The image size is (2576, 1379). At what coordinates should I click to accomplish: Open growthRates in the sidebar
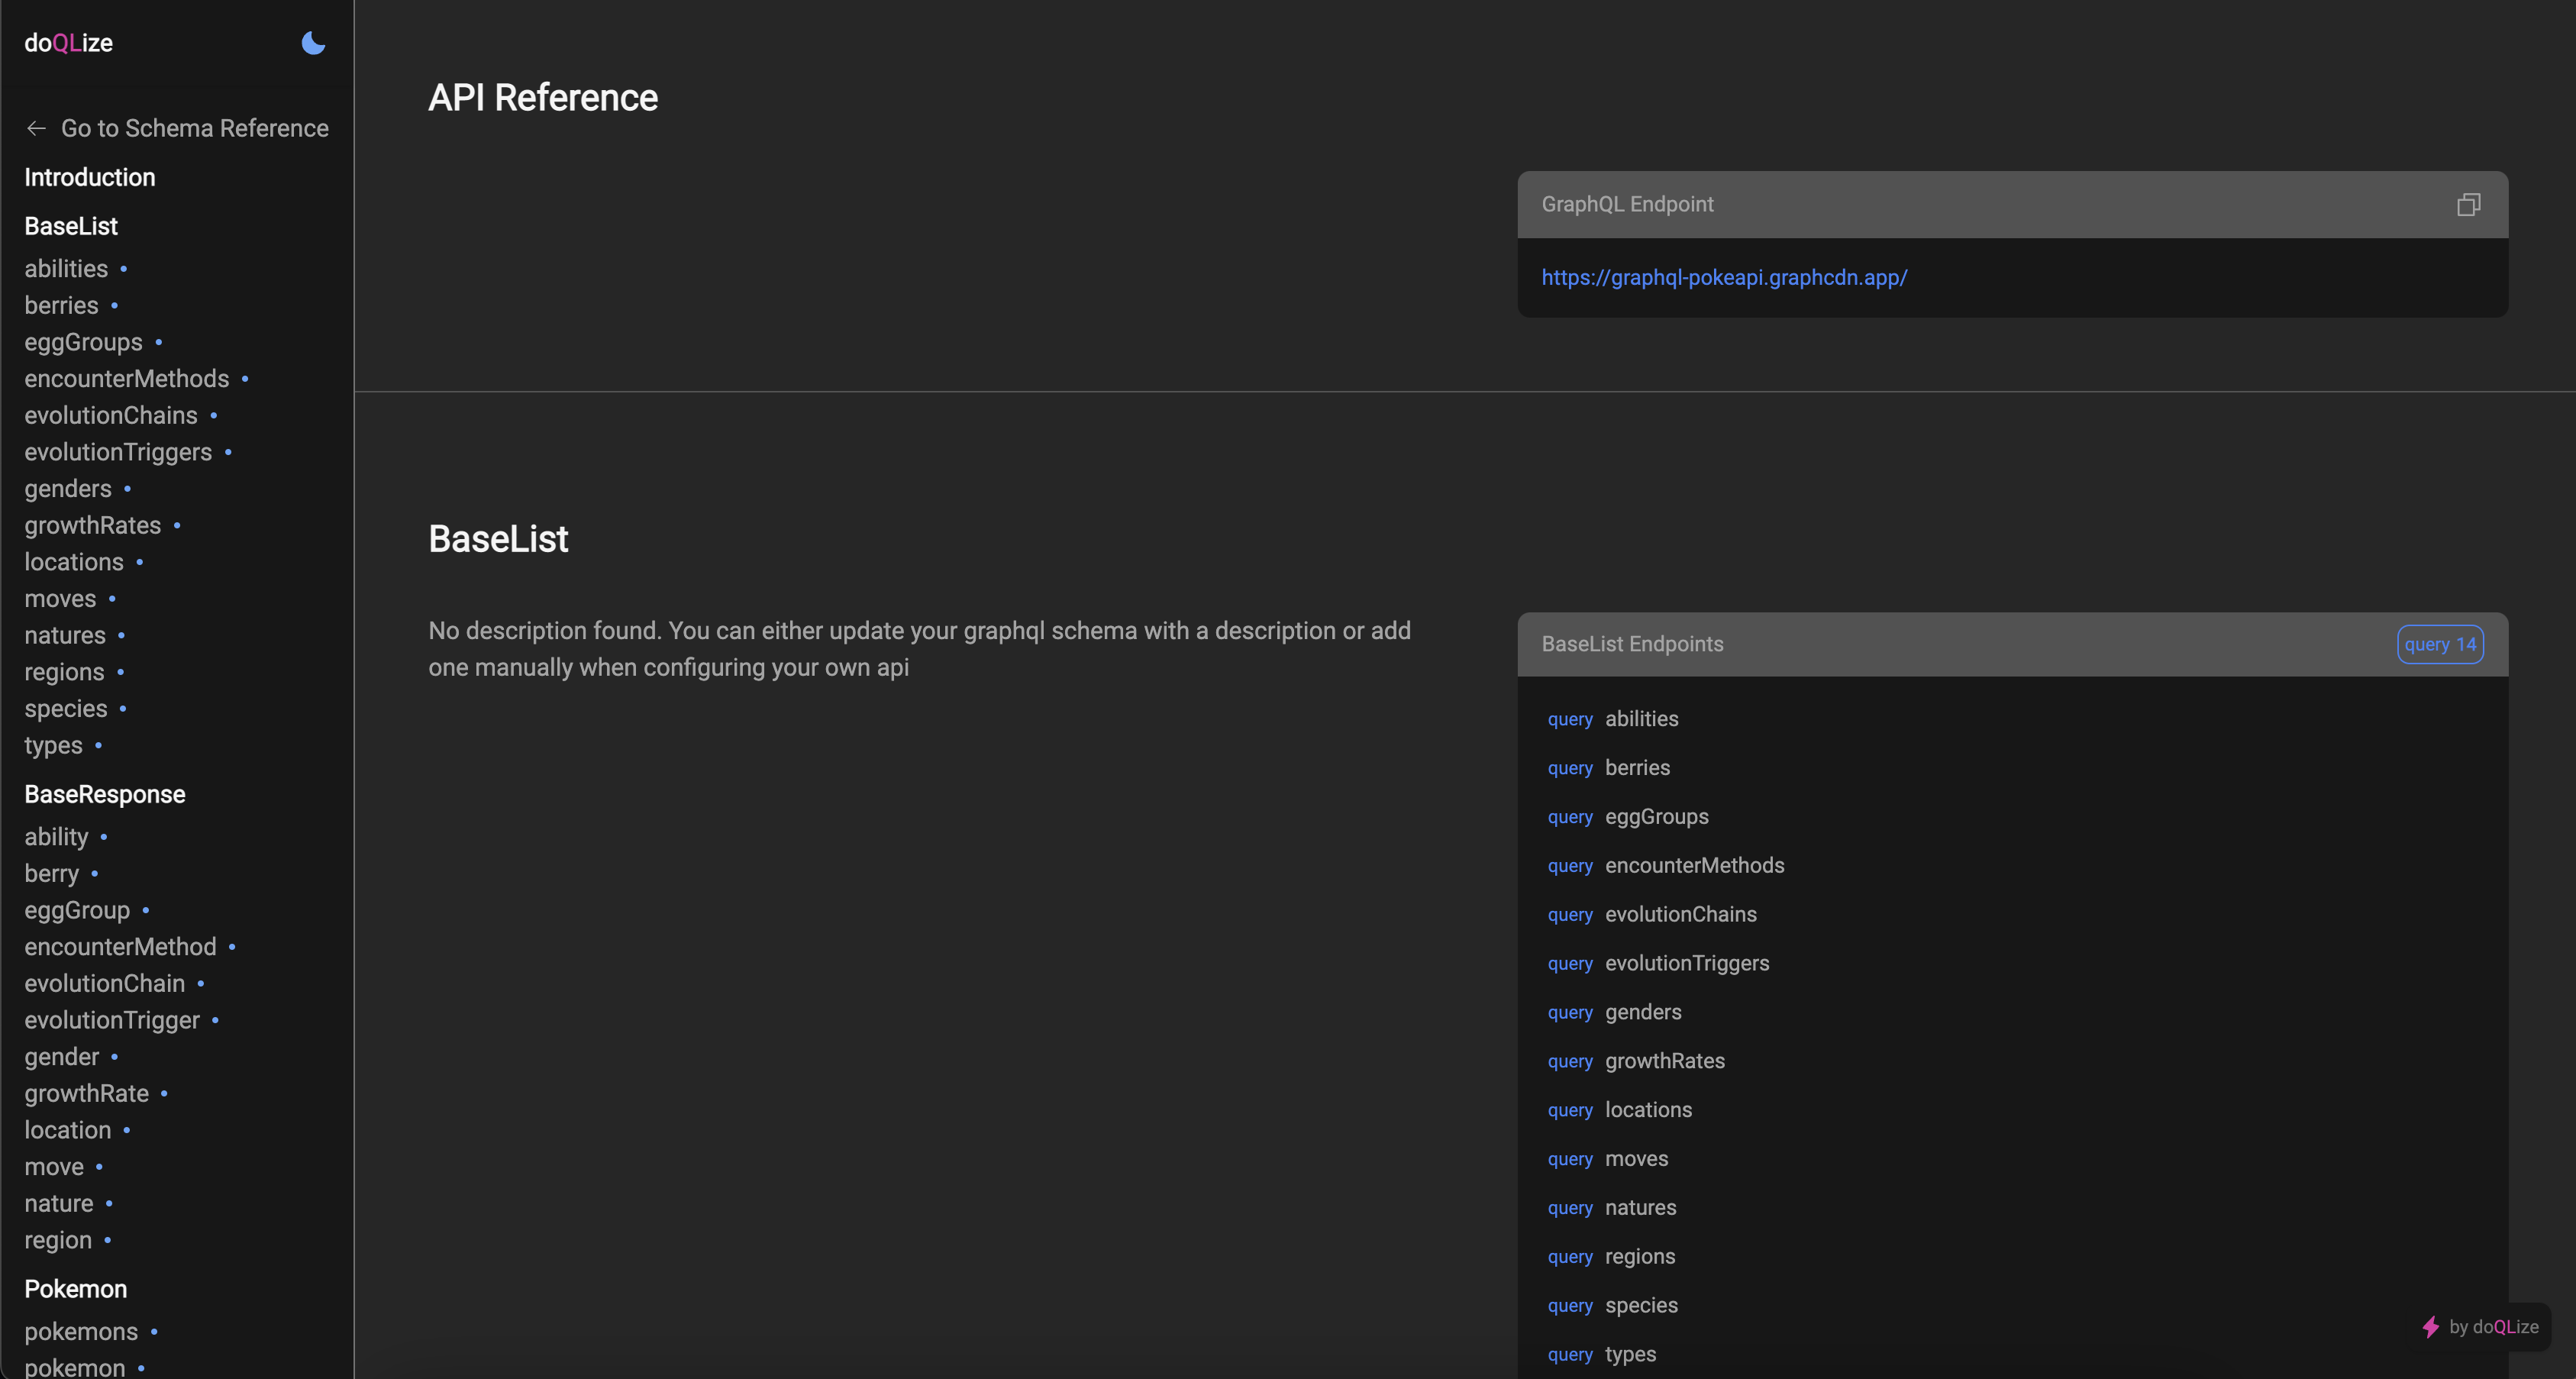pyautogui.click(x=93, y=525)
